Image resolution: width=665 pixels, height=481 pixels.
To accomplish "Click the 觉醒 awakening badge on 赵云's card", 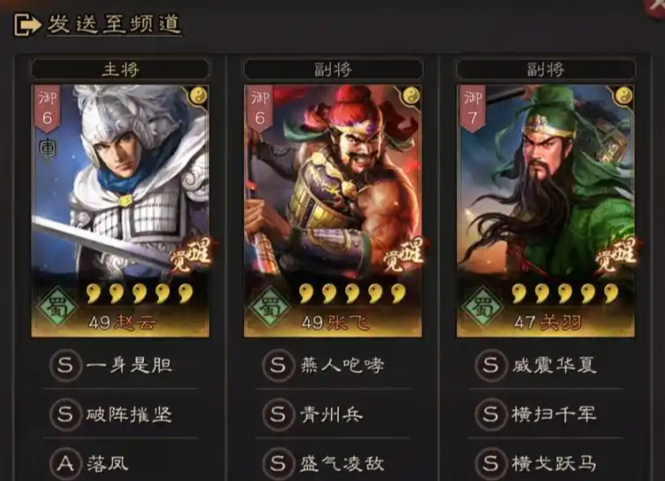I will 192,254.
